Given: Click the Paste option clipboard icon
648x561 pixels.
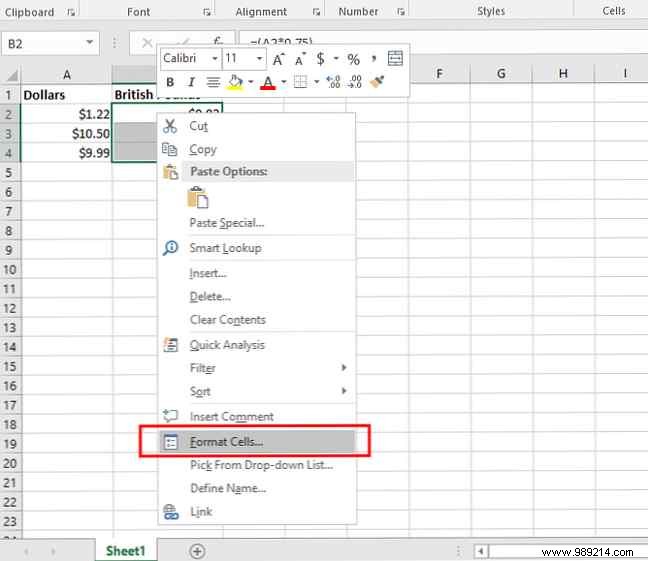Looking at the screenshot, I should pyautogui.click(x=198, y=198).
